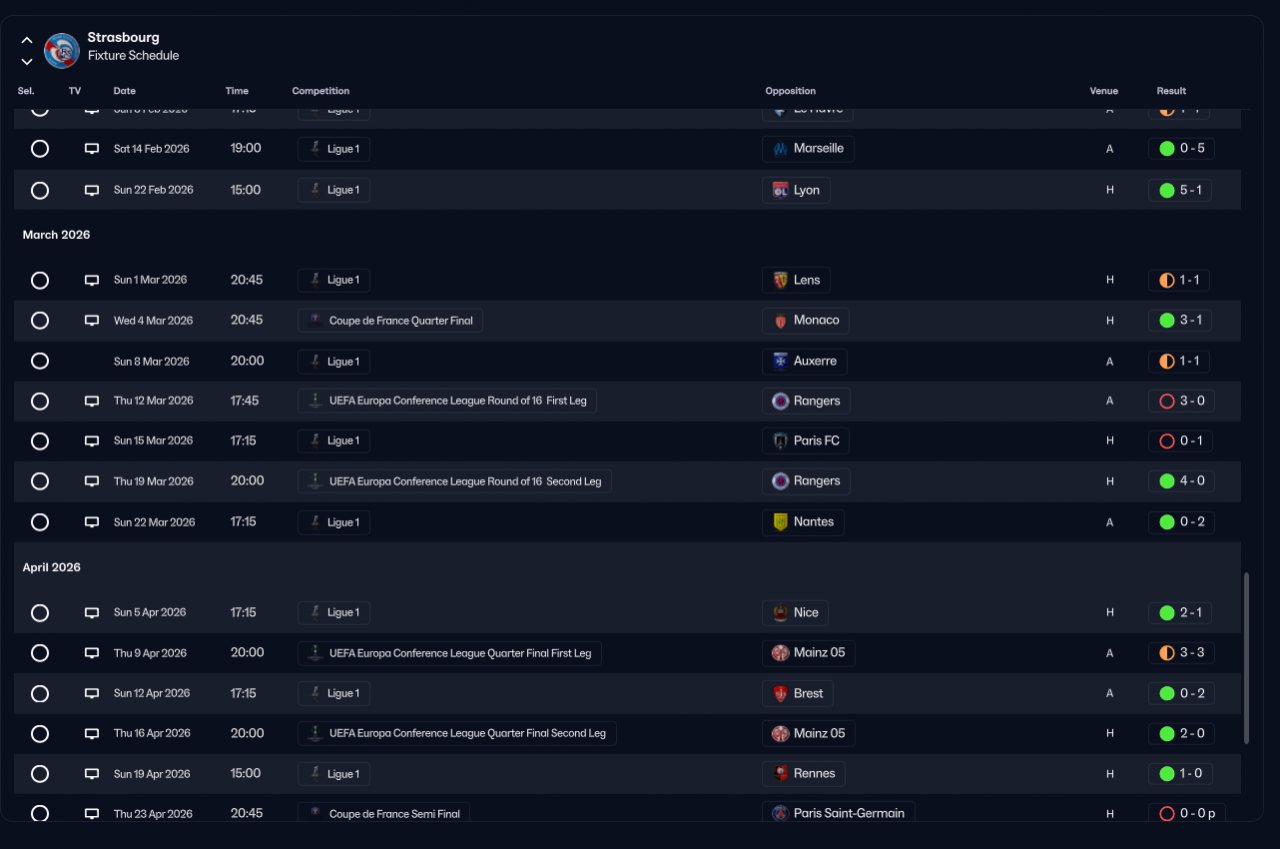1280x849 pixels.
Task: Open the Mainz 05 3-3 result
Action: pyautogui.click(x=1181, y=653)
